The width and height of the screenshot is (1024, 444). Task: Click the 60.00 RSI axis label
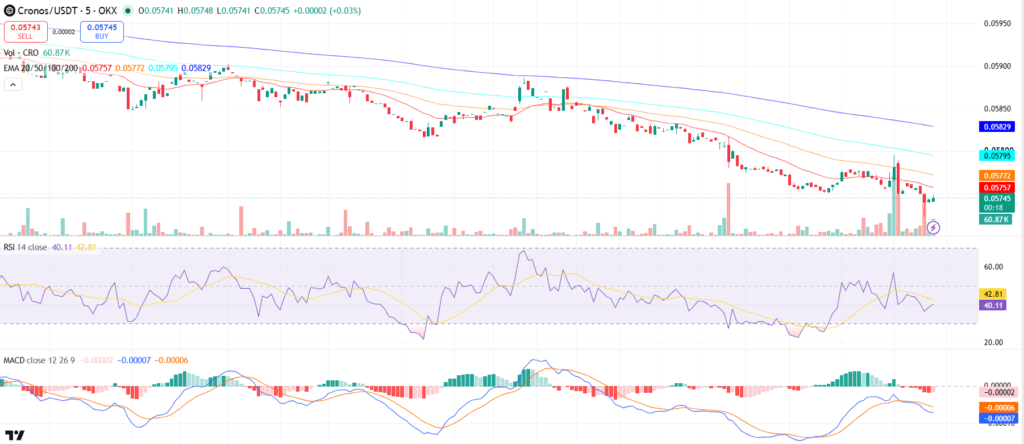[994, 266]
